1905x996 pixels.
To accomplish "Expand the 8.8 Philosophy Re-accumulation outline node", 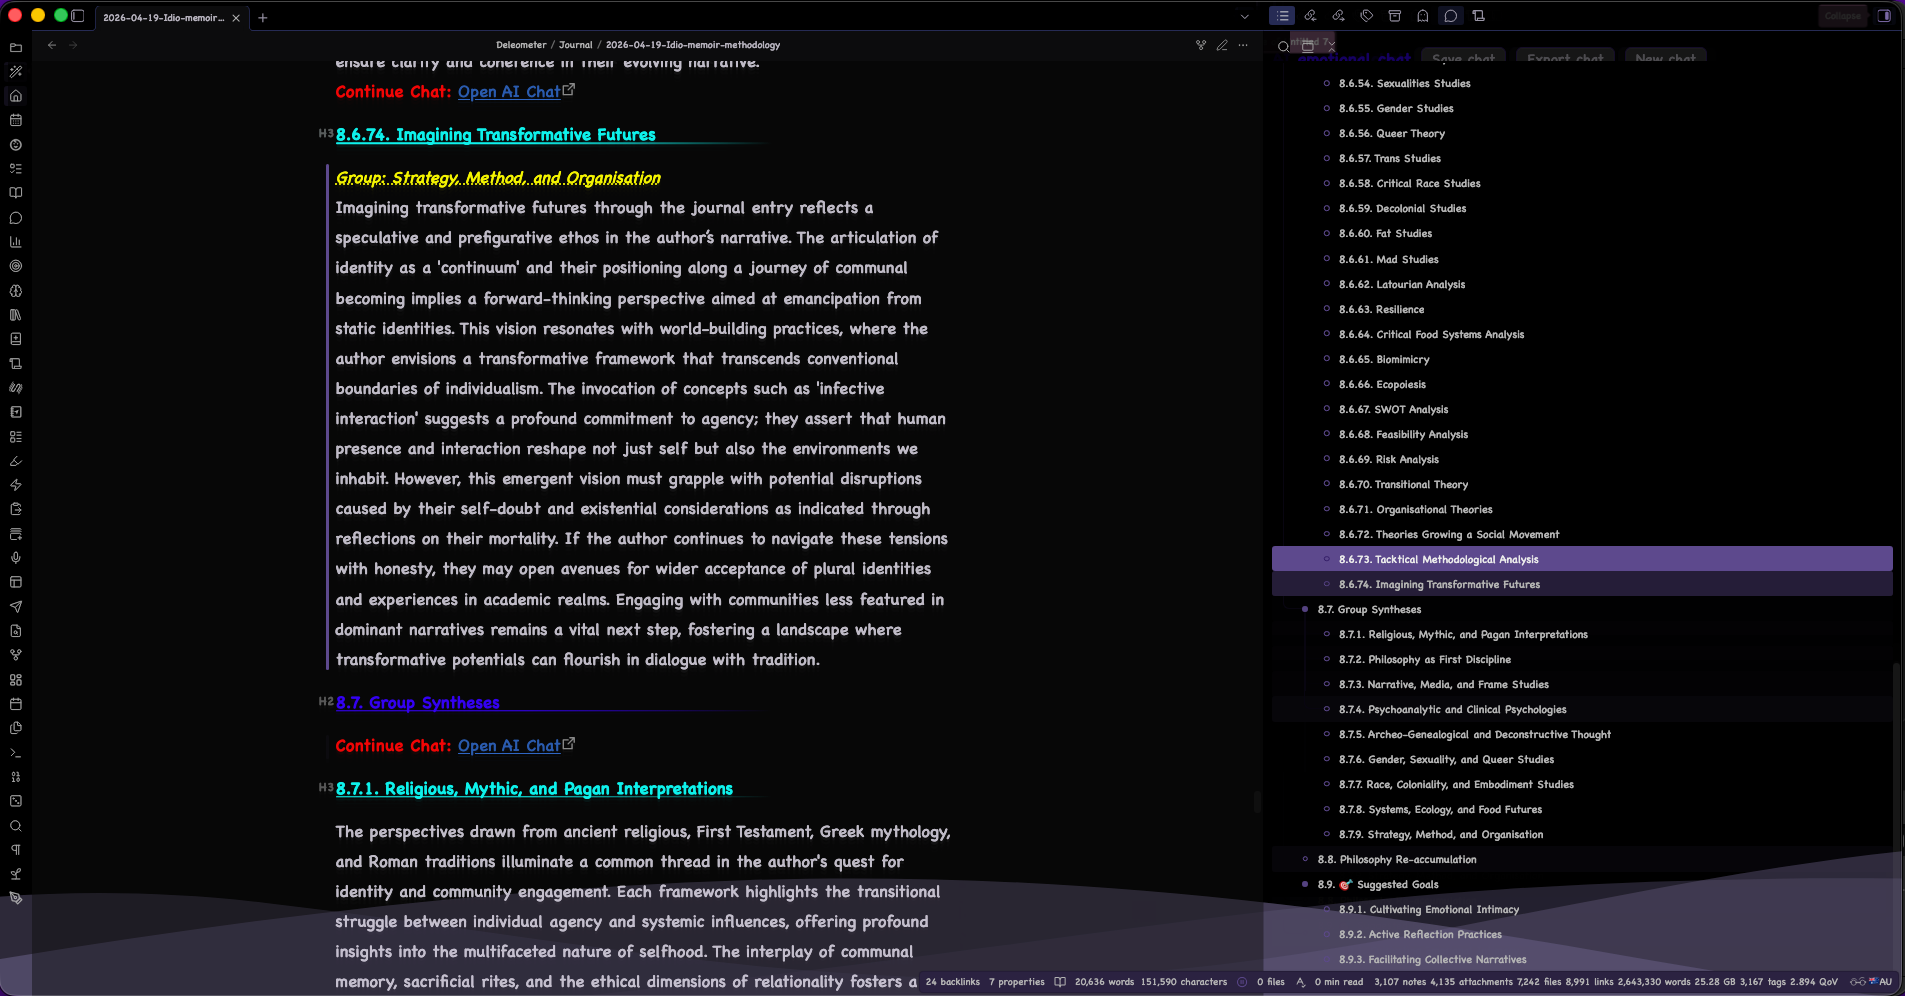I will point(1305,860).
